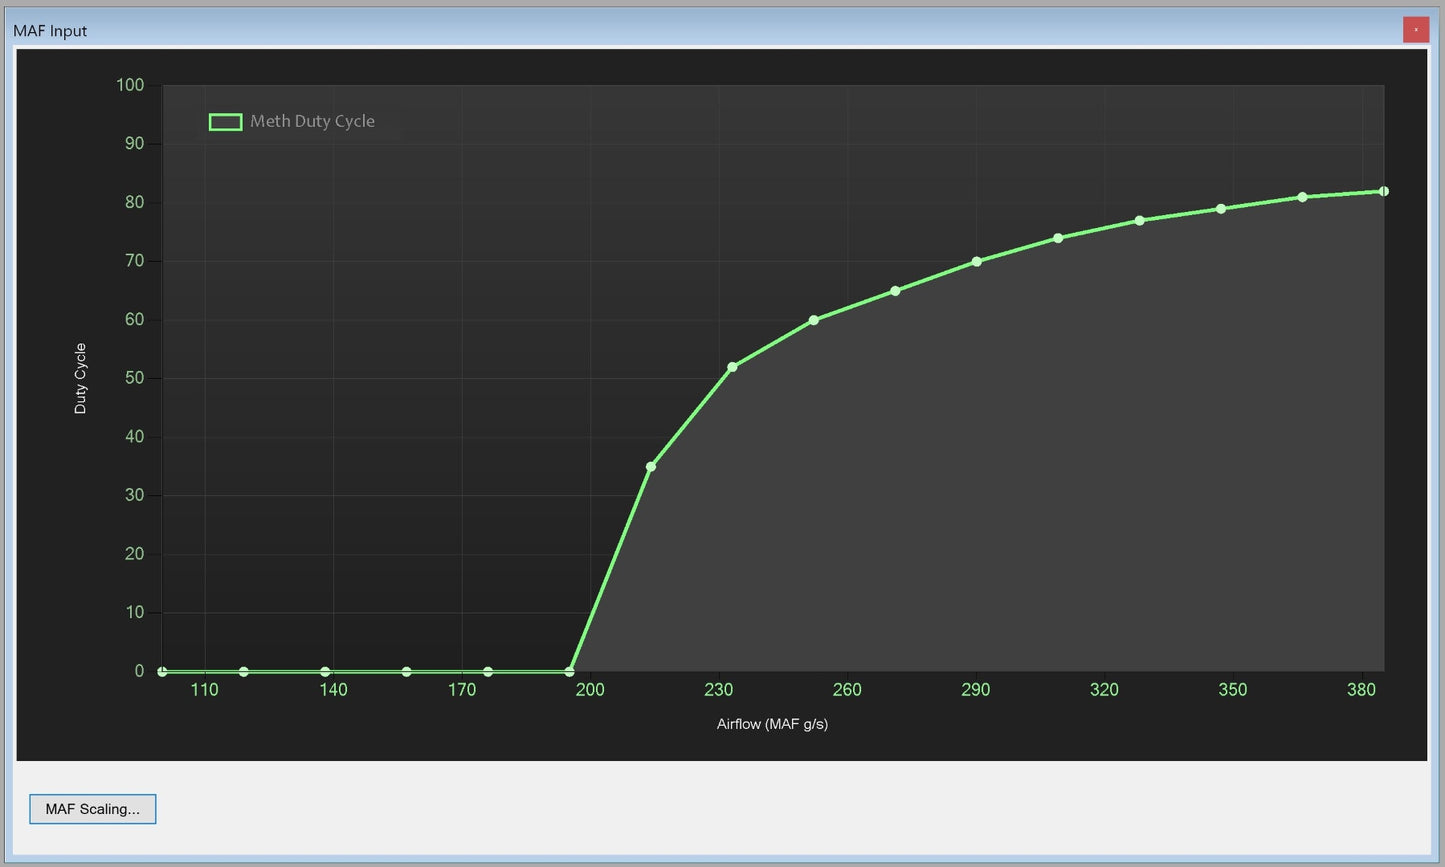Select the zero point just right of 170 airflow
The width and height of the screenshot is (1445, 867).
click(488, 672)
